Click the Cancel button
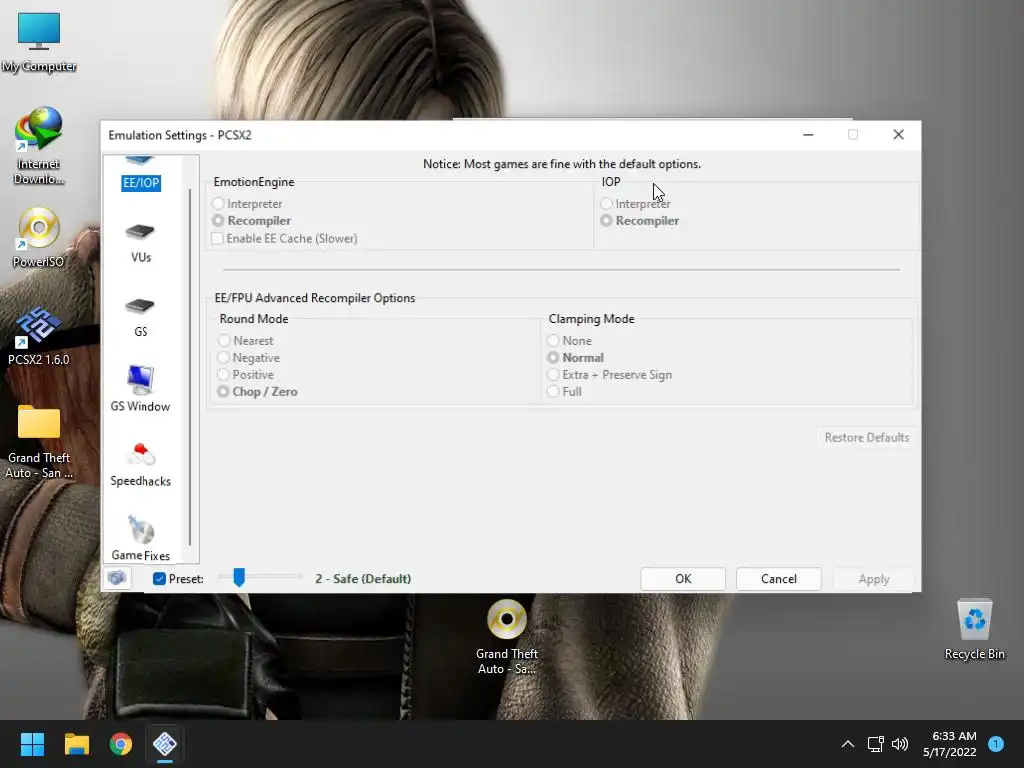This screenshot has height=768, width=1024. [778, 579]
